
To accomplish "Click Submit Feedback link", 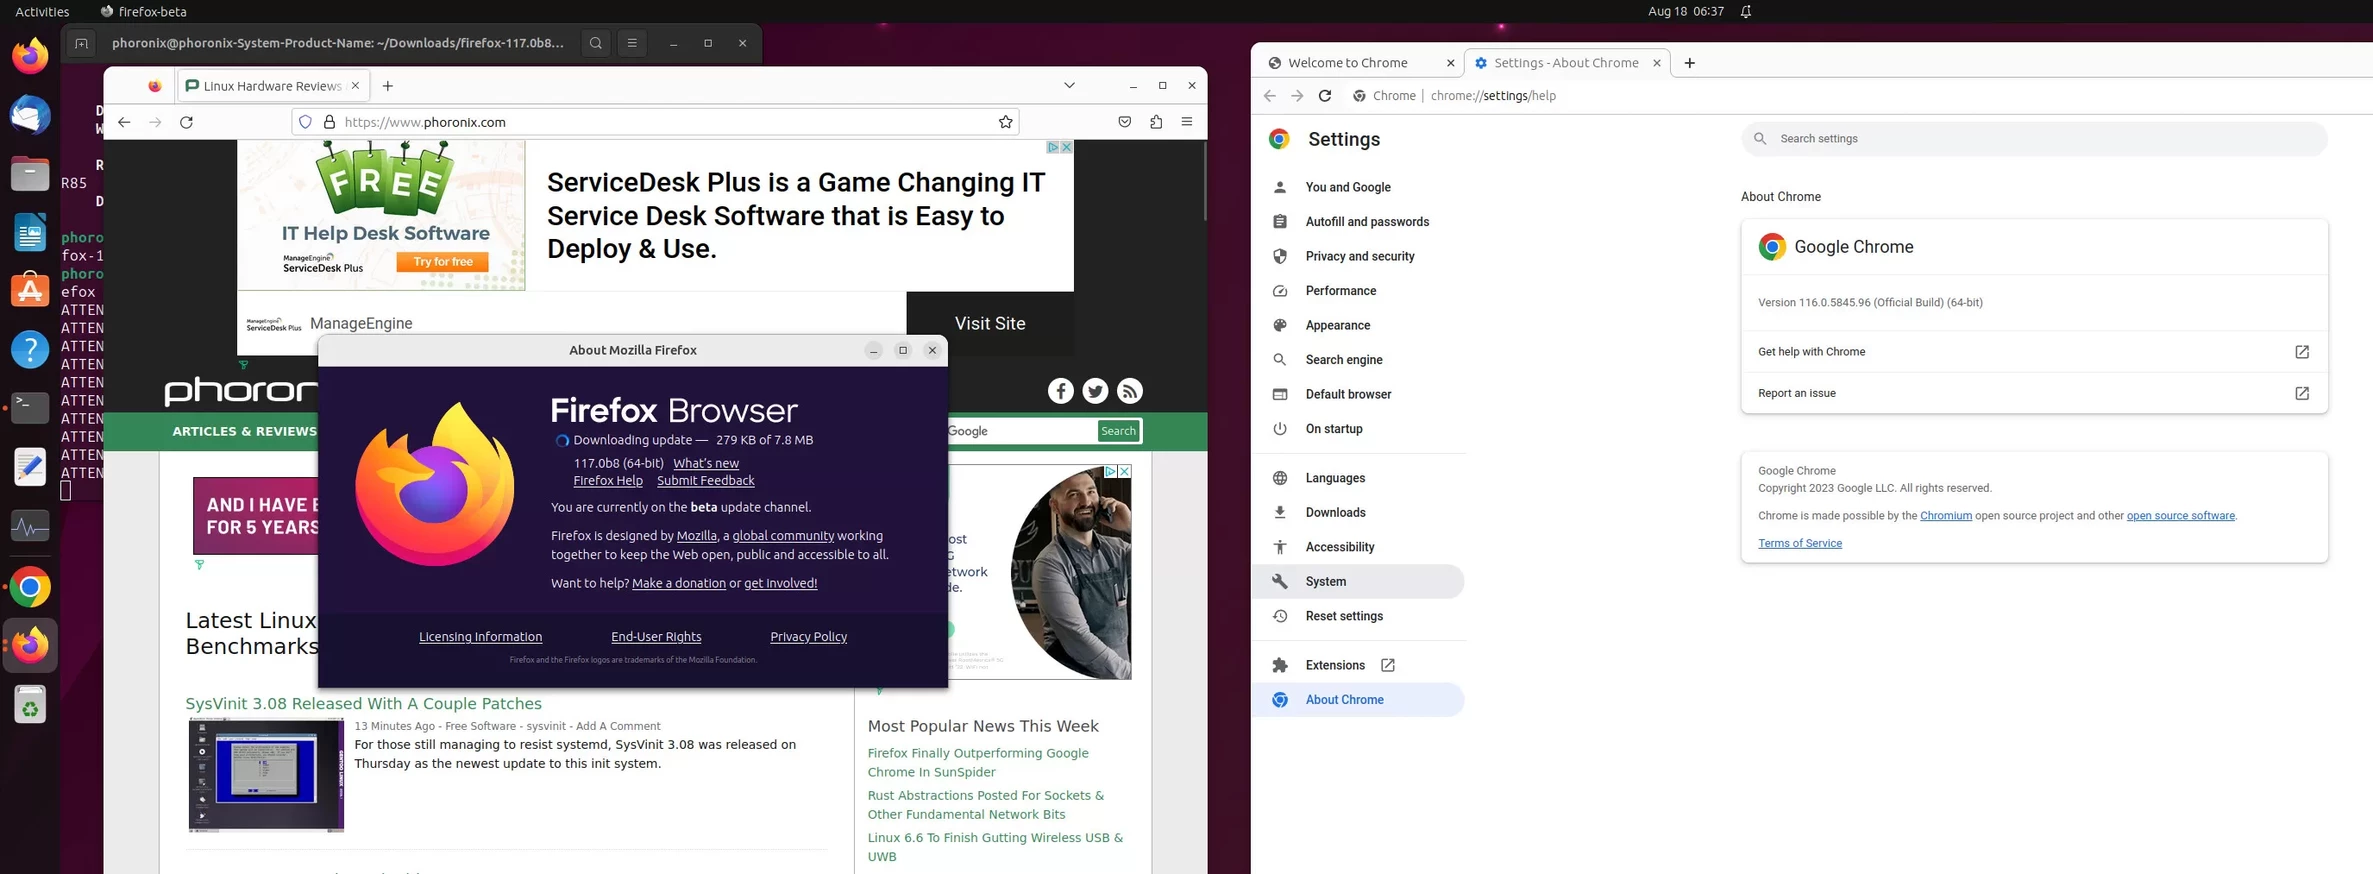I will 705,481.
